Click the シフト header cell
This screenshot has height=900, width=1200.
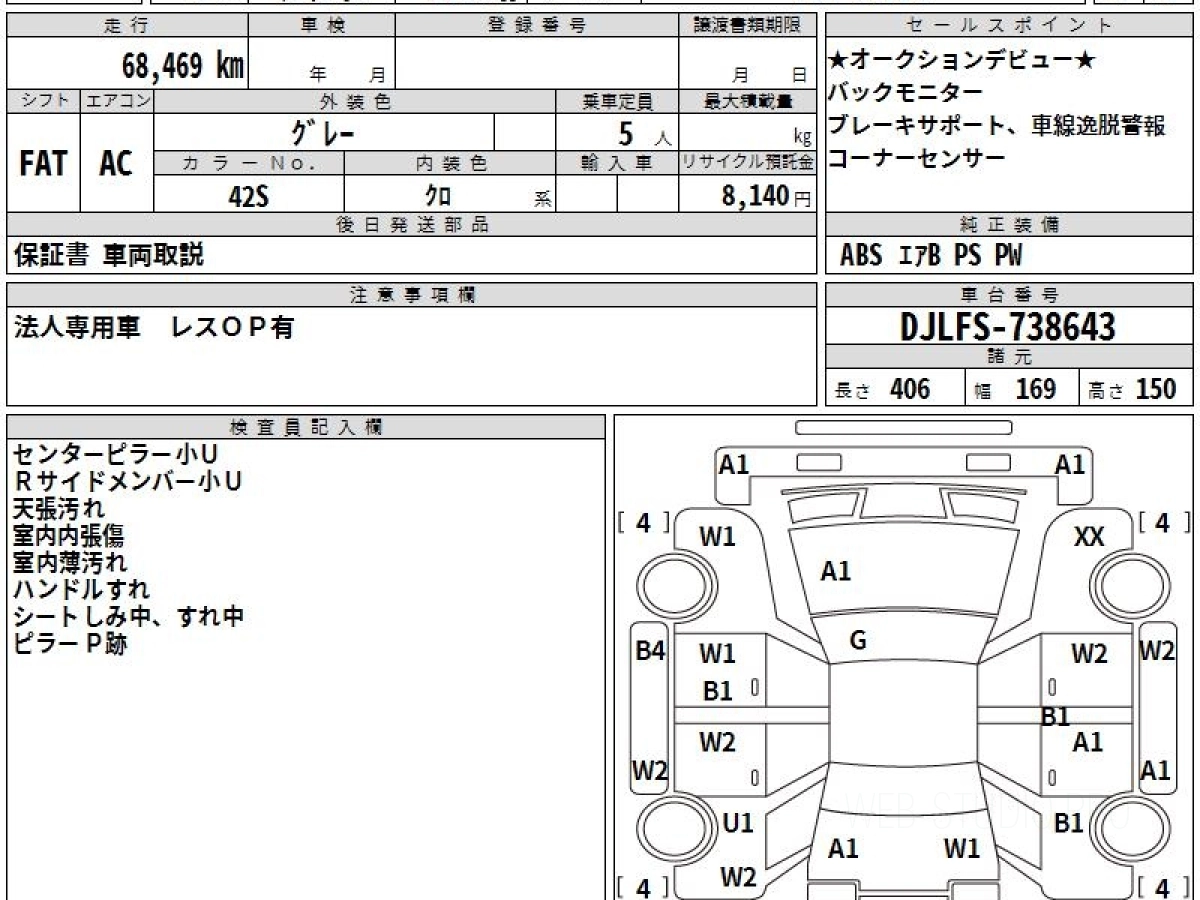point(44,101)
